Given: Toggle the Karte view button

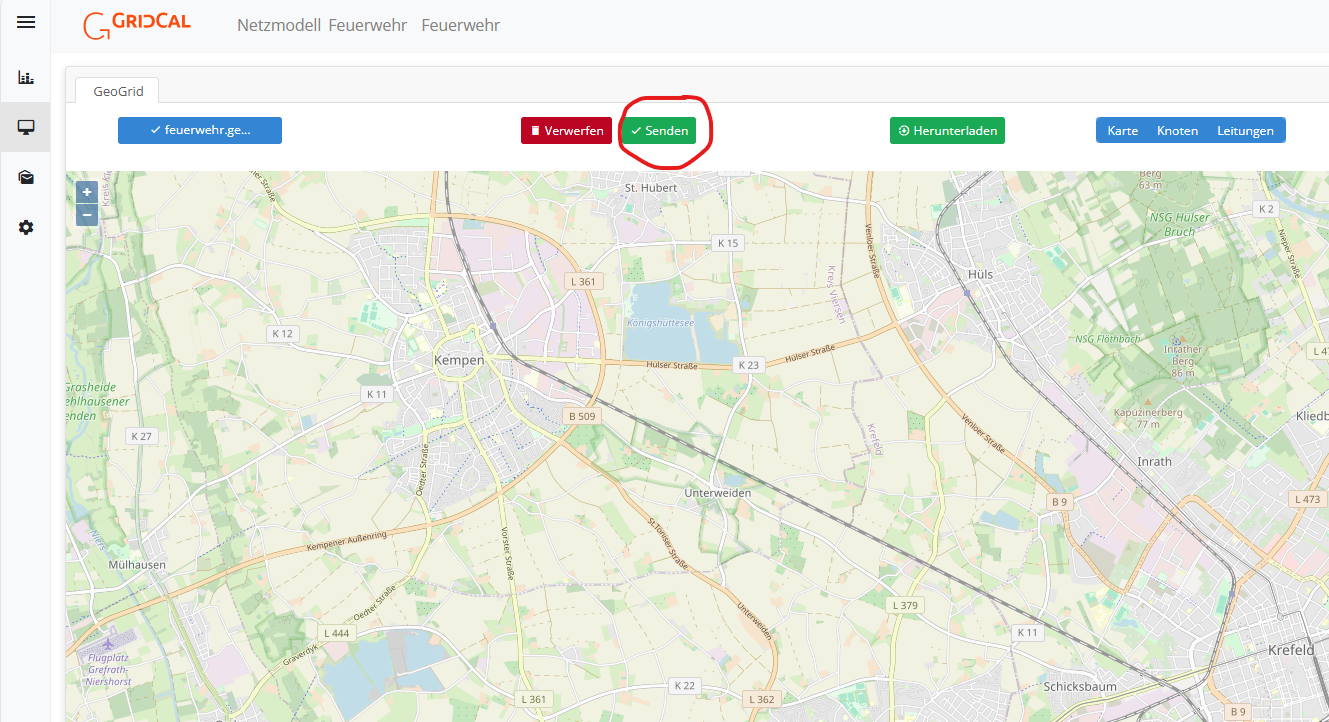Looking at the screenshot, I should [1122, 131].
